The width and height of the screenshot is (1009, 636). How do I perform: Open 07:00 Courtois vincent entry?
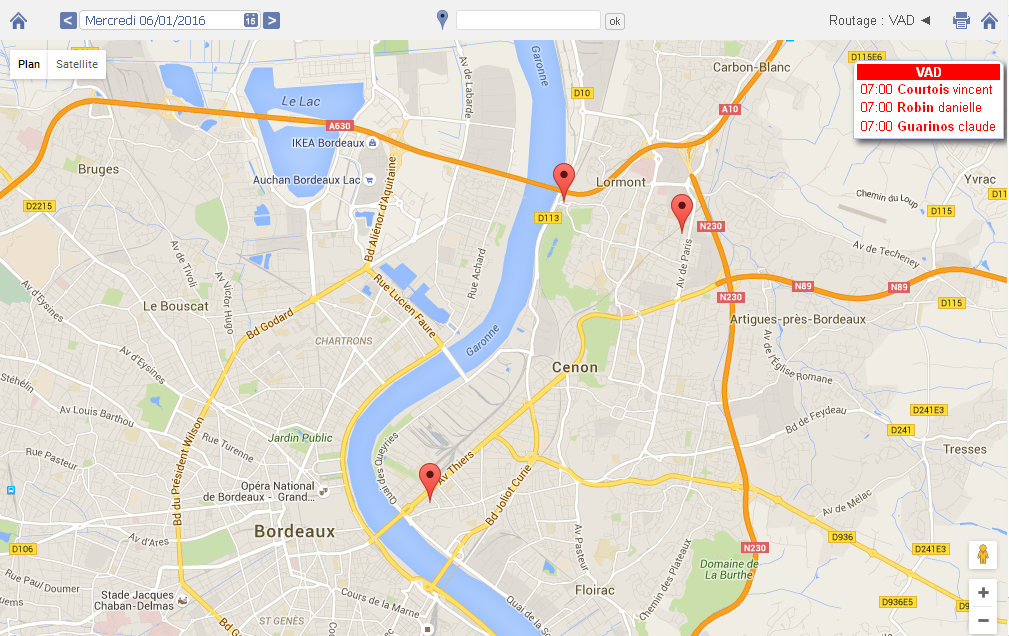(x=926, y=89)
